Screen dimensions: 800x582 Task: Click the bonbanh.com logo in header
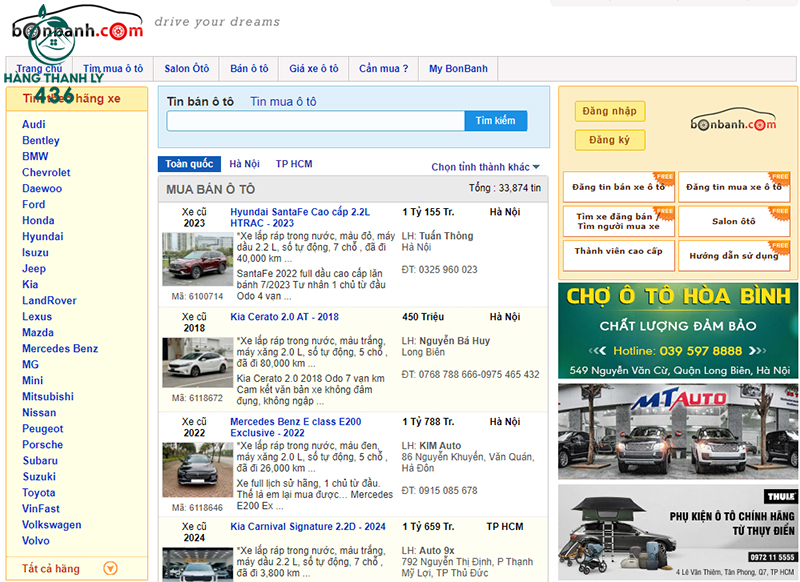coord(78,24)
